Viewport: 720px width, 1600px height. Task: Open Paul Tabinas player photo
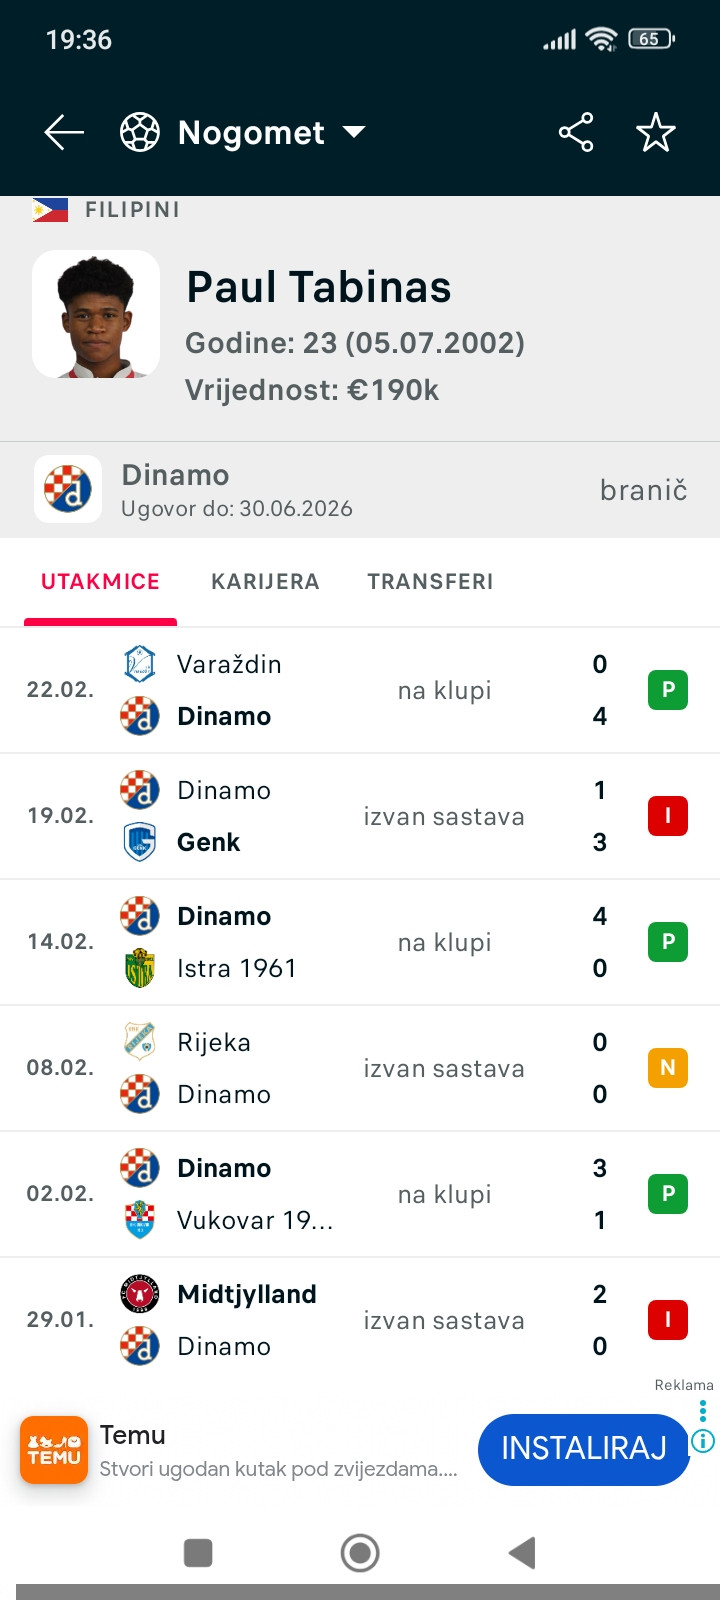(96, 314)
